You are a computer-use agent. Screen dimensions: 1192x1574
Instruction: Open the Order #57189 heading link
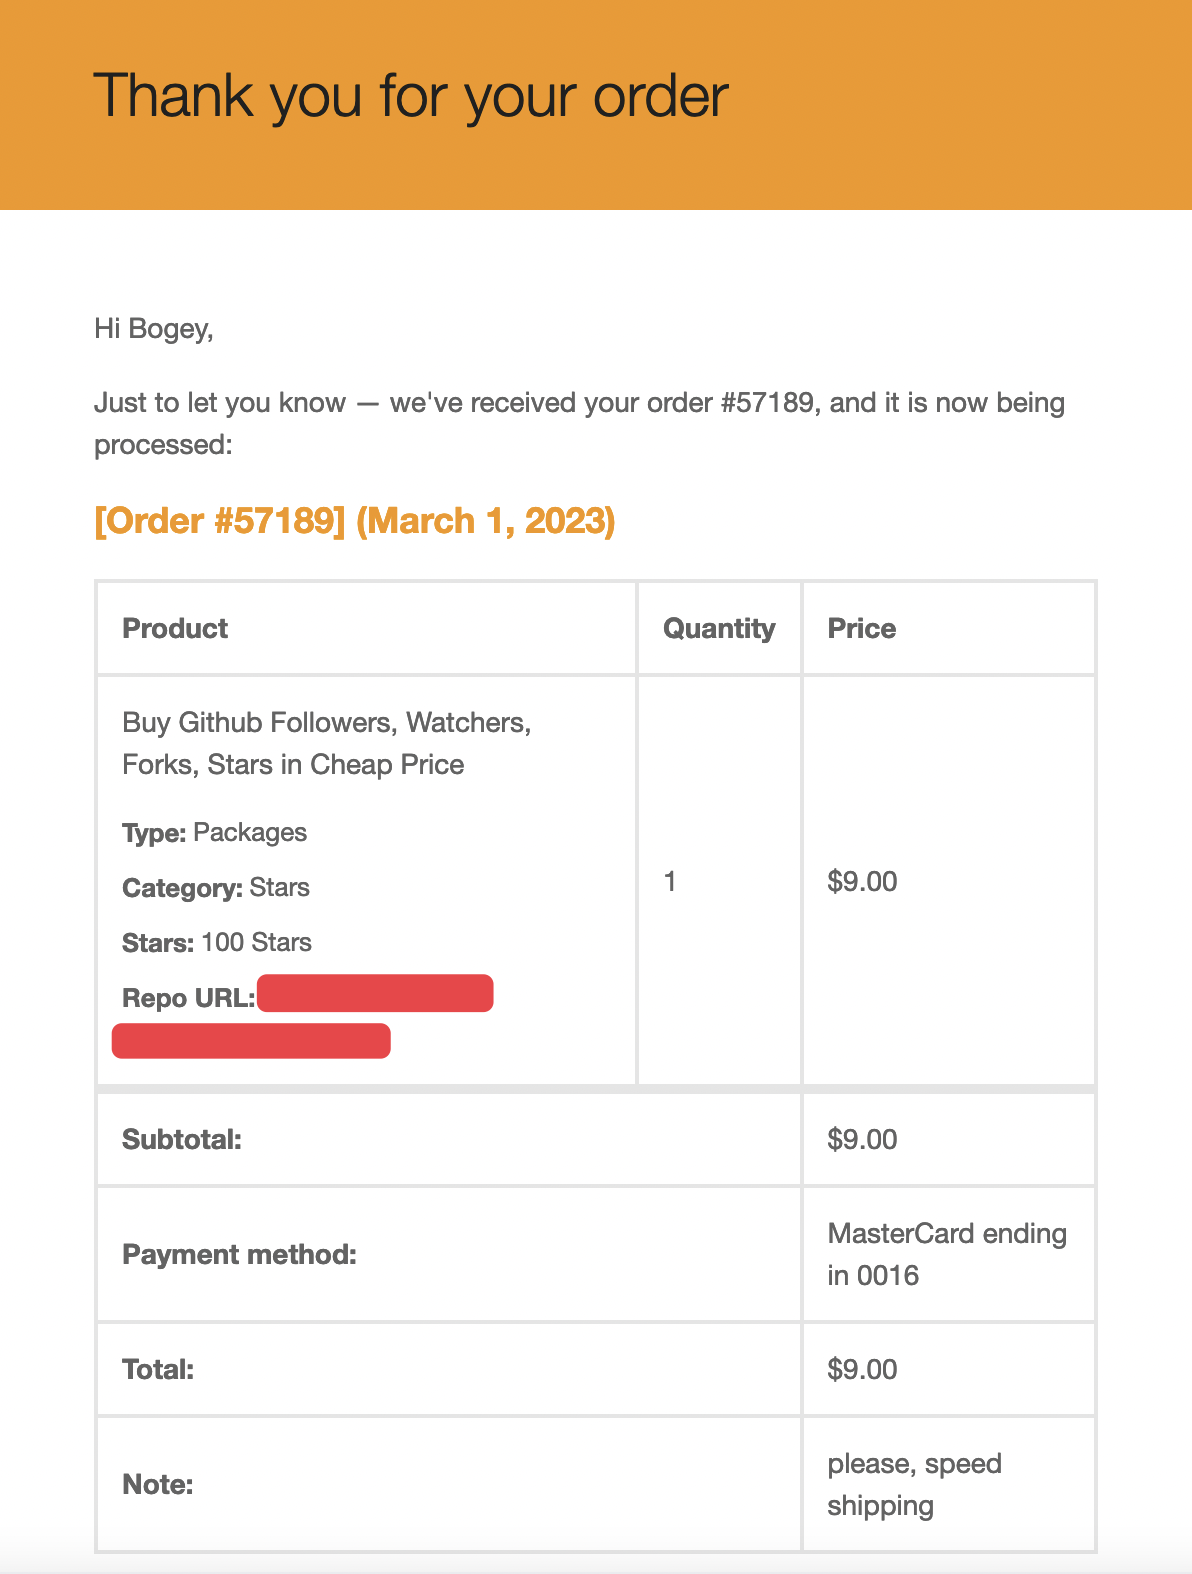click(x=354, y=521)
